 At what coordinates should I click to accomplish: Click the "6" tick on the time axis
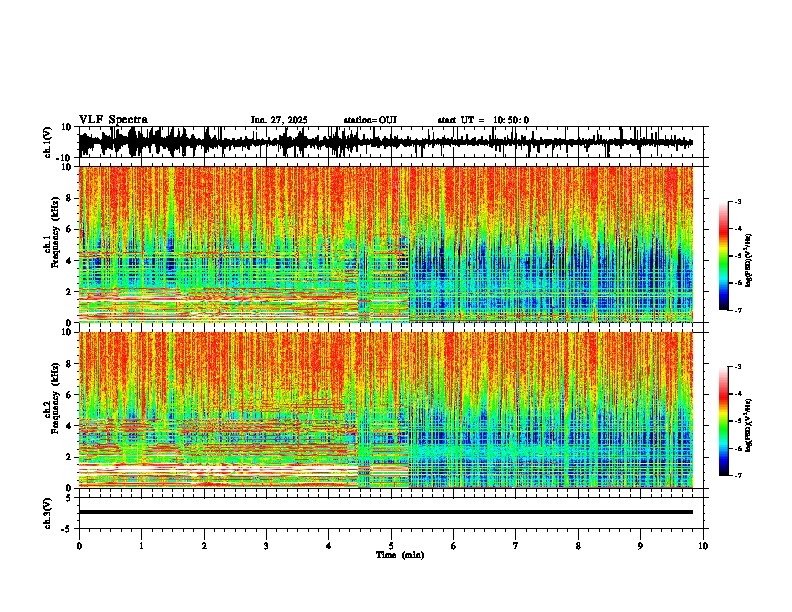(x=454, y=546)
